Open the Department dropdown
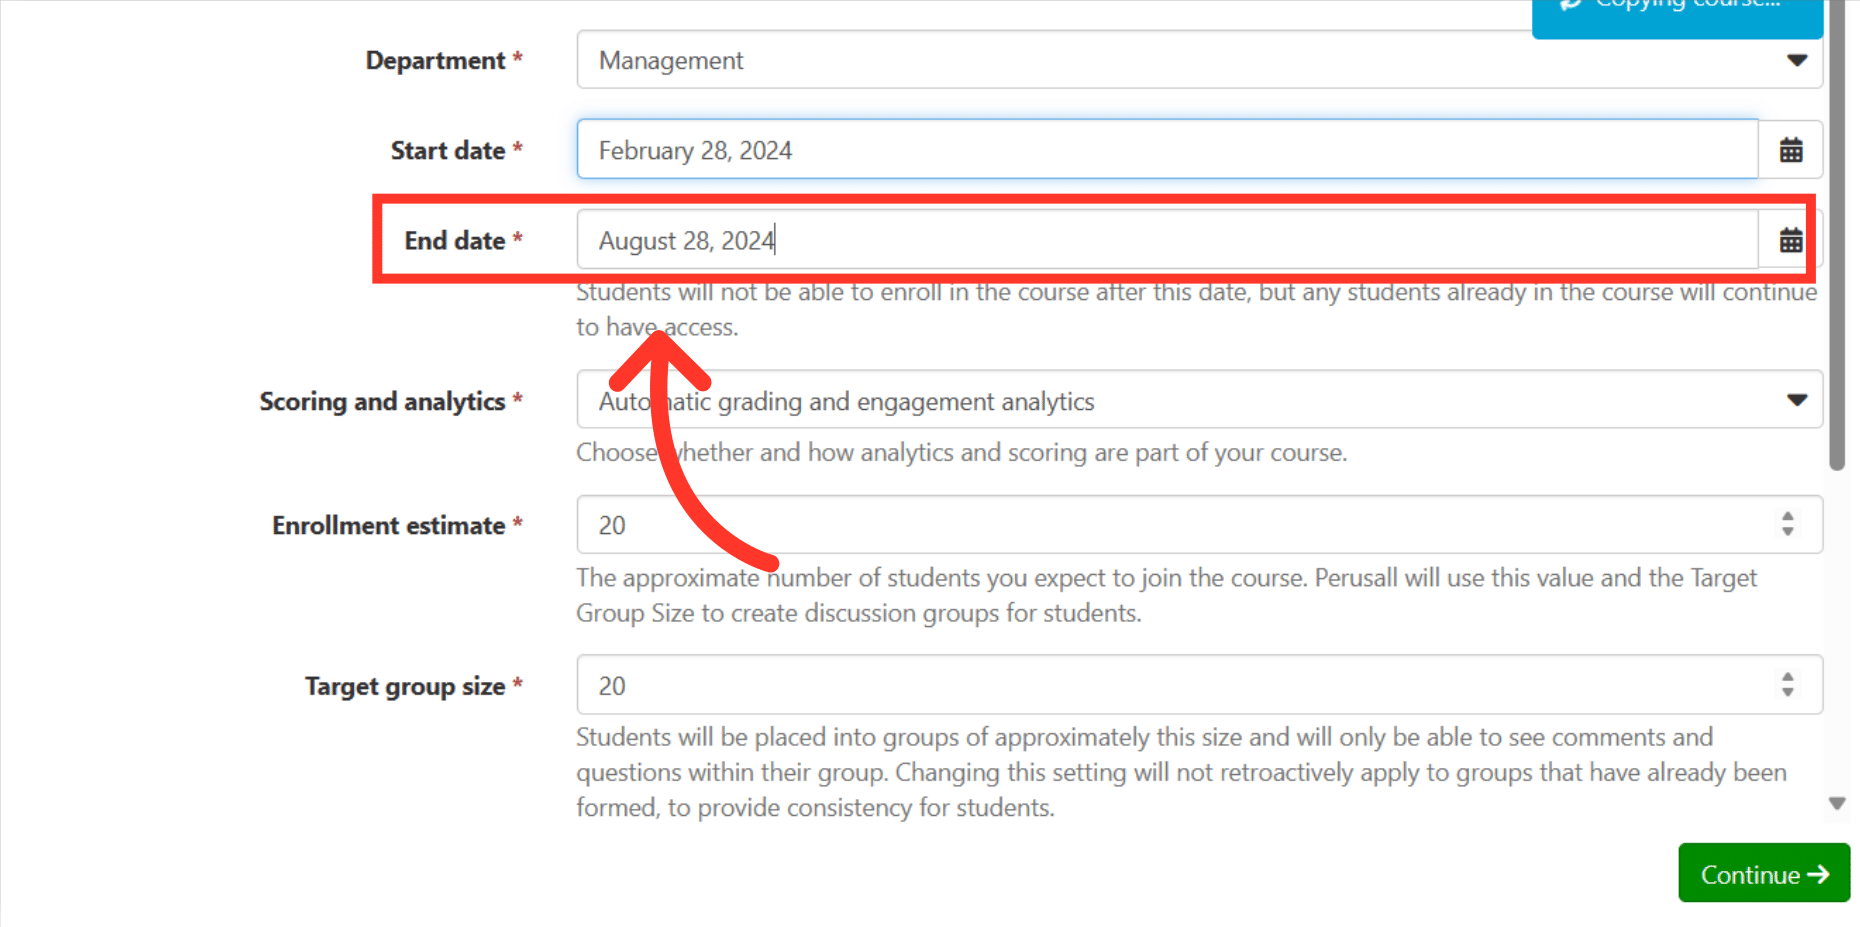Screen dimensions: 1860x927 [x=1797, y=60]
